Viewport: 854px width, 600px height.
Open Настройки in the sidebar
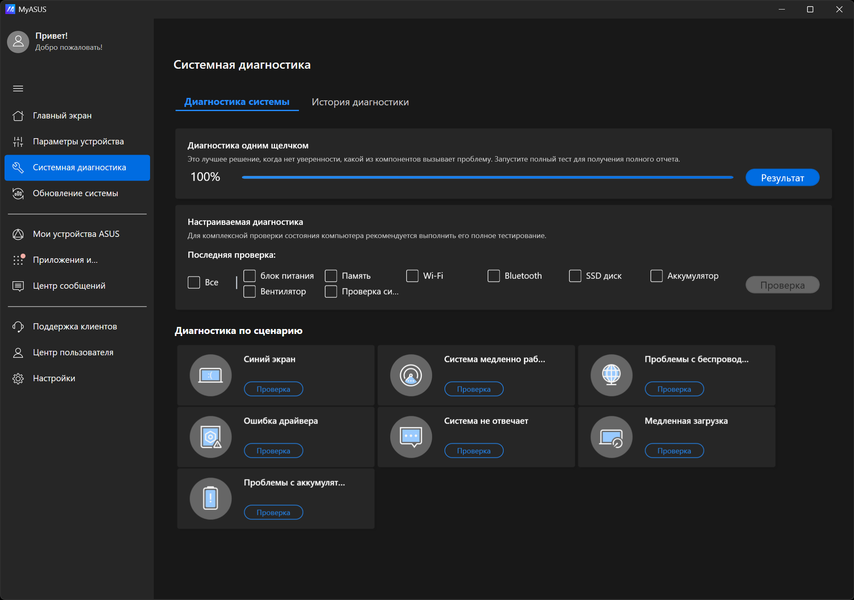[x=54, y=378]
